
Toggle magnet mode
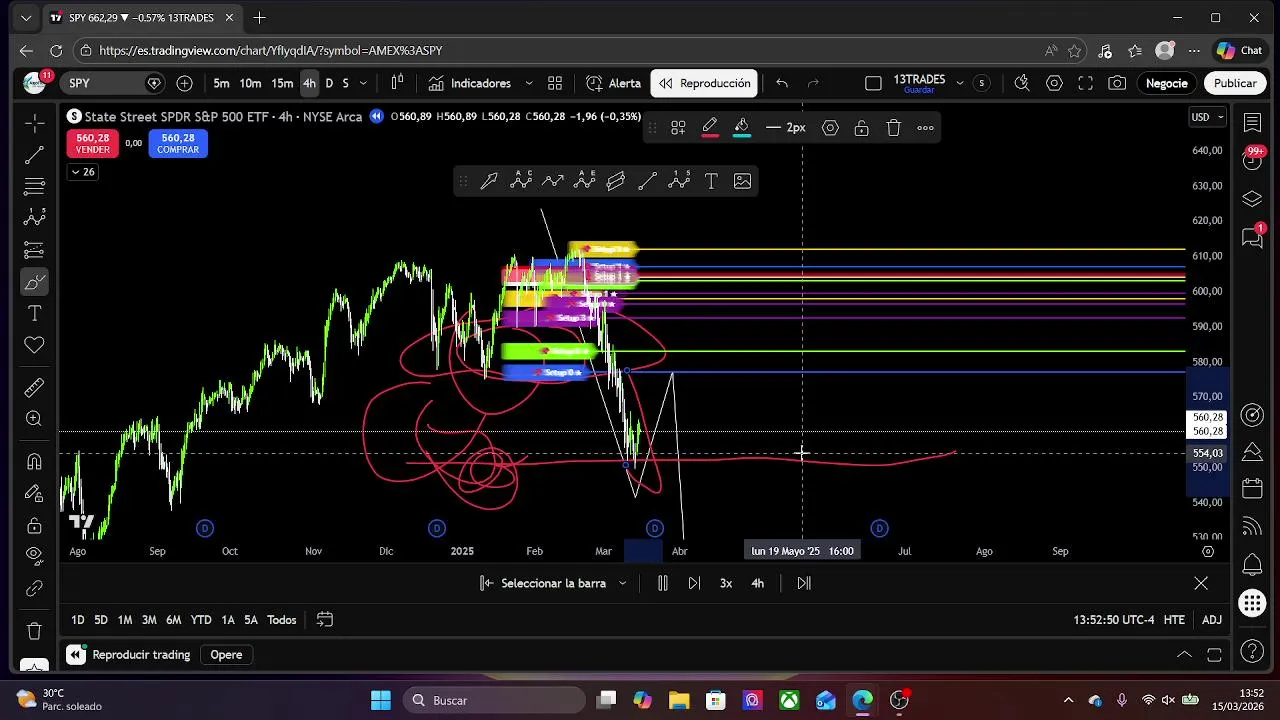[x=34, y=461]
